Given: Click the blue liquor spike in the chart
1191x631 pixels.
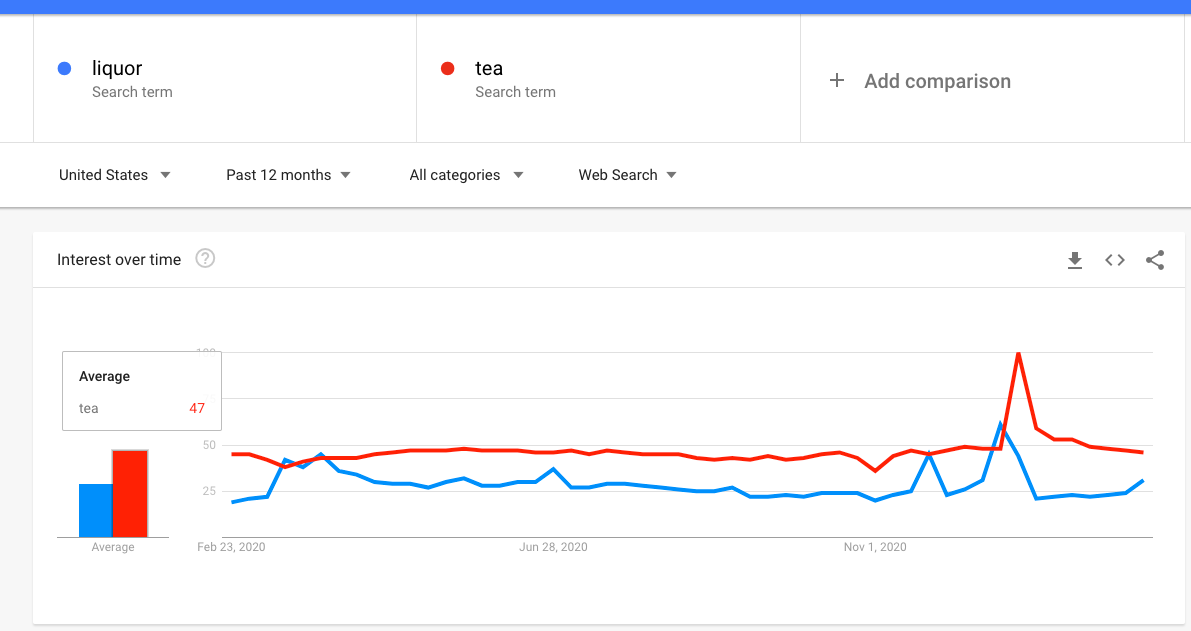Looking at the screenshot, I should pyautogui.click(x=1000, y=423).
